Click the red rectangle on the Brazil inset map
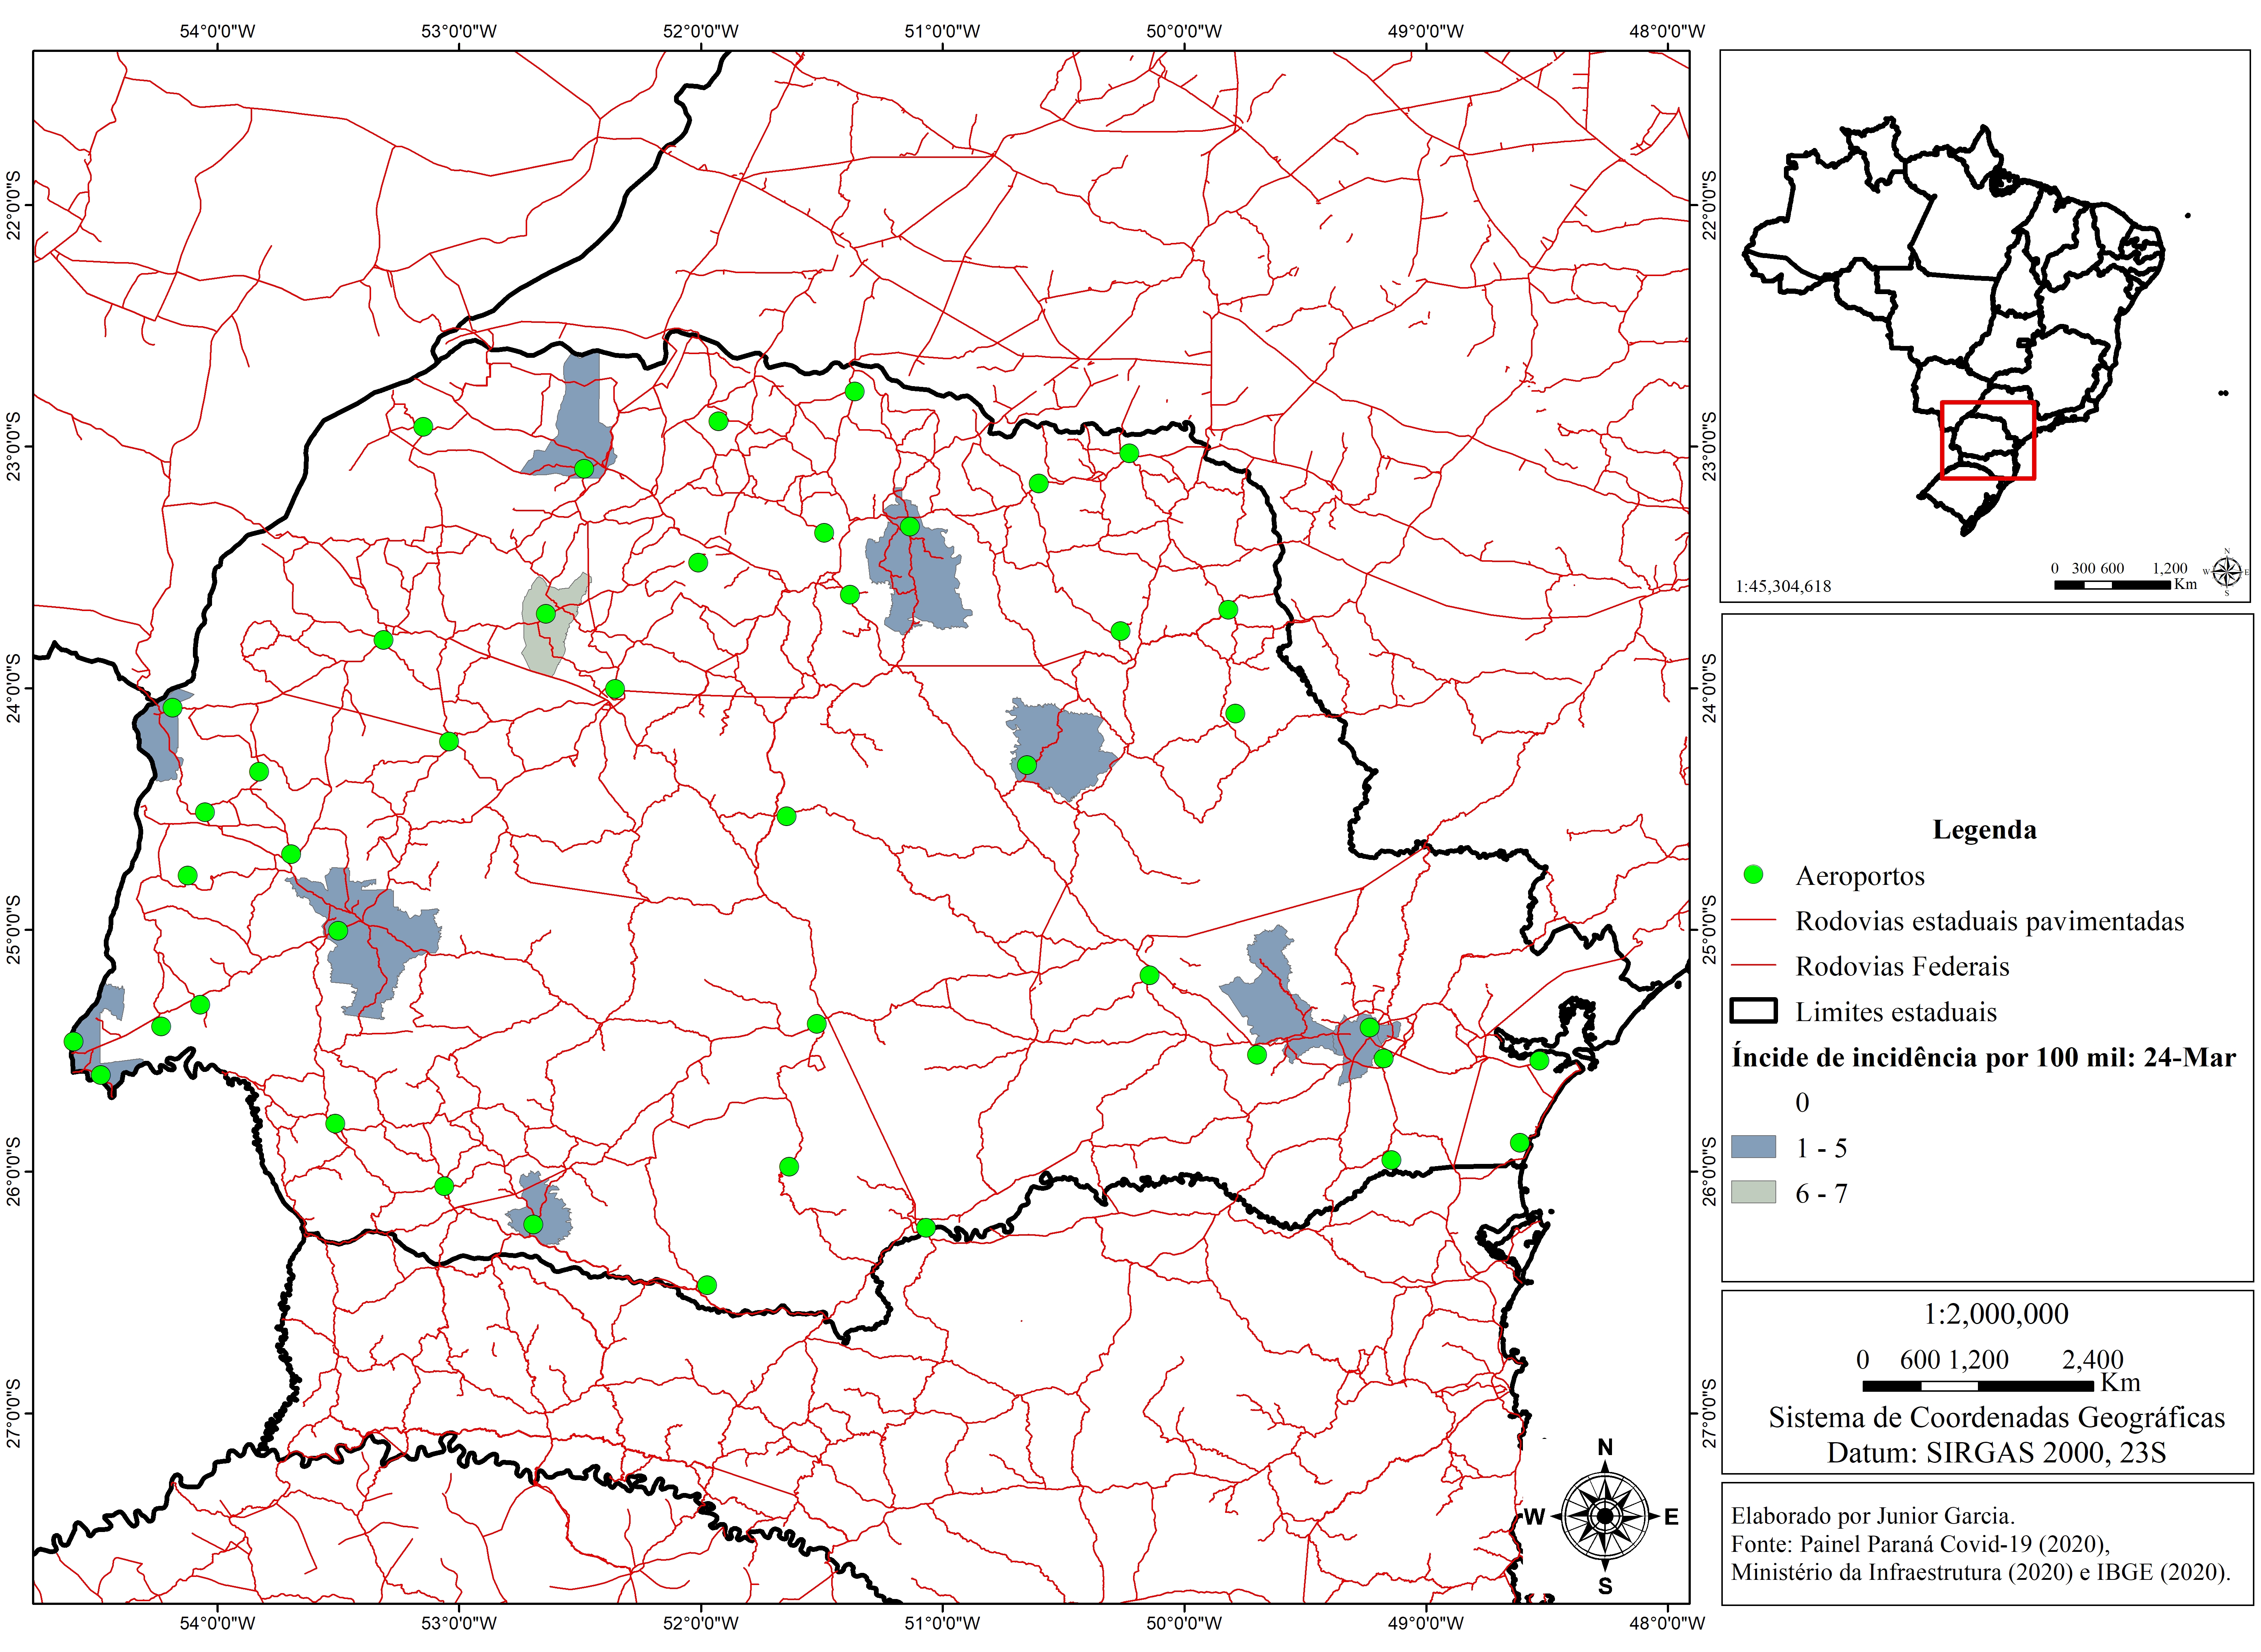This screenshot has height=1652, width=2261. [x=1987, y=440]
